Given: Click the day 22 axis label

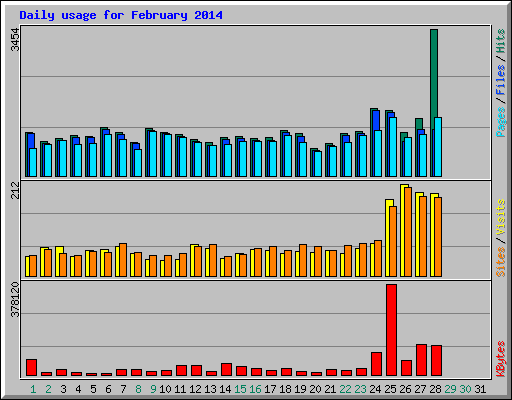Looking at the screenshot, I should pyautogui.click(x=345, y=389).
